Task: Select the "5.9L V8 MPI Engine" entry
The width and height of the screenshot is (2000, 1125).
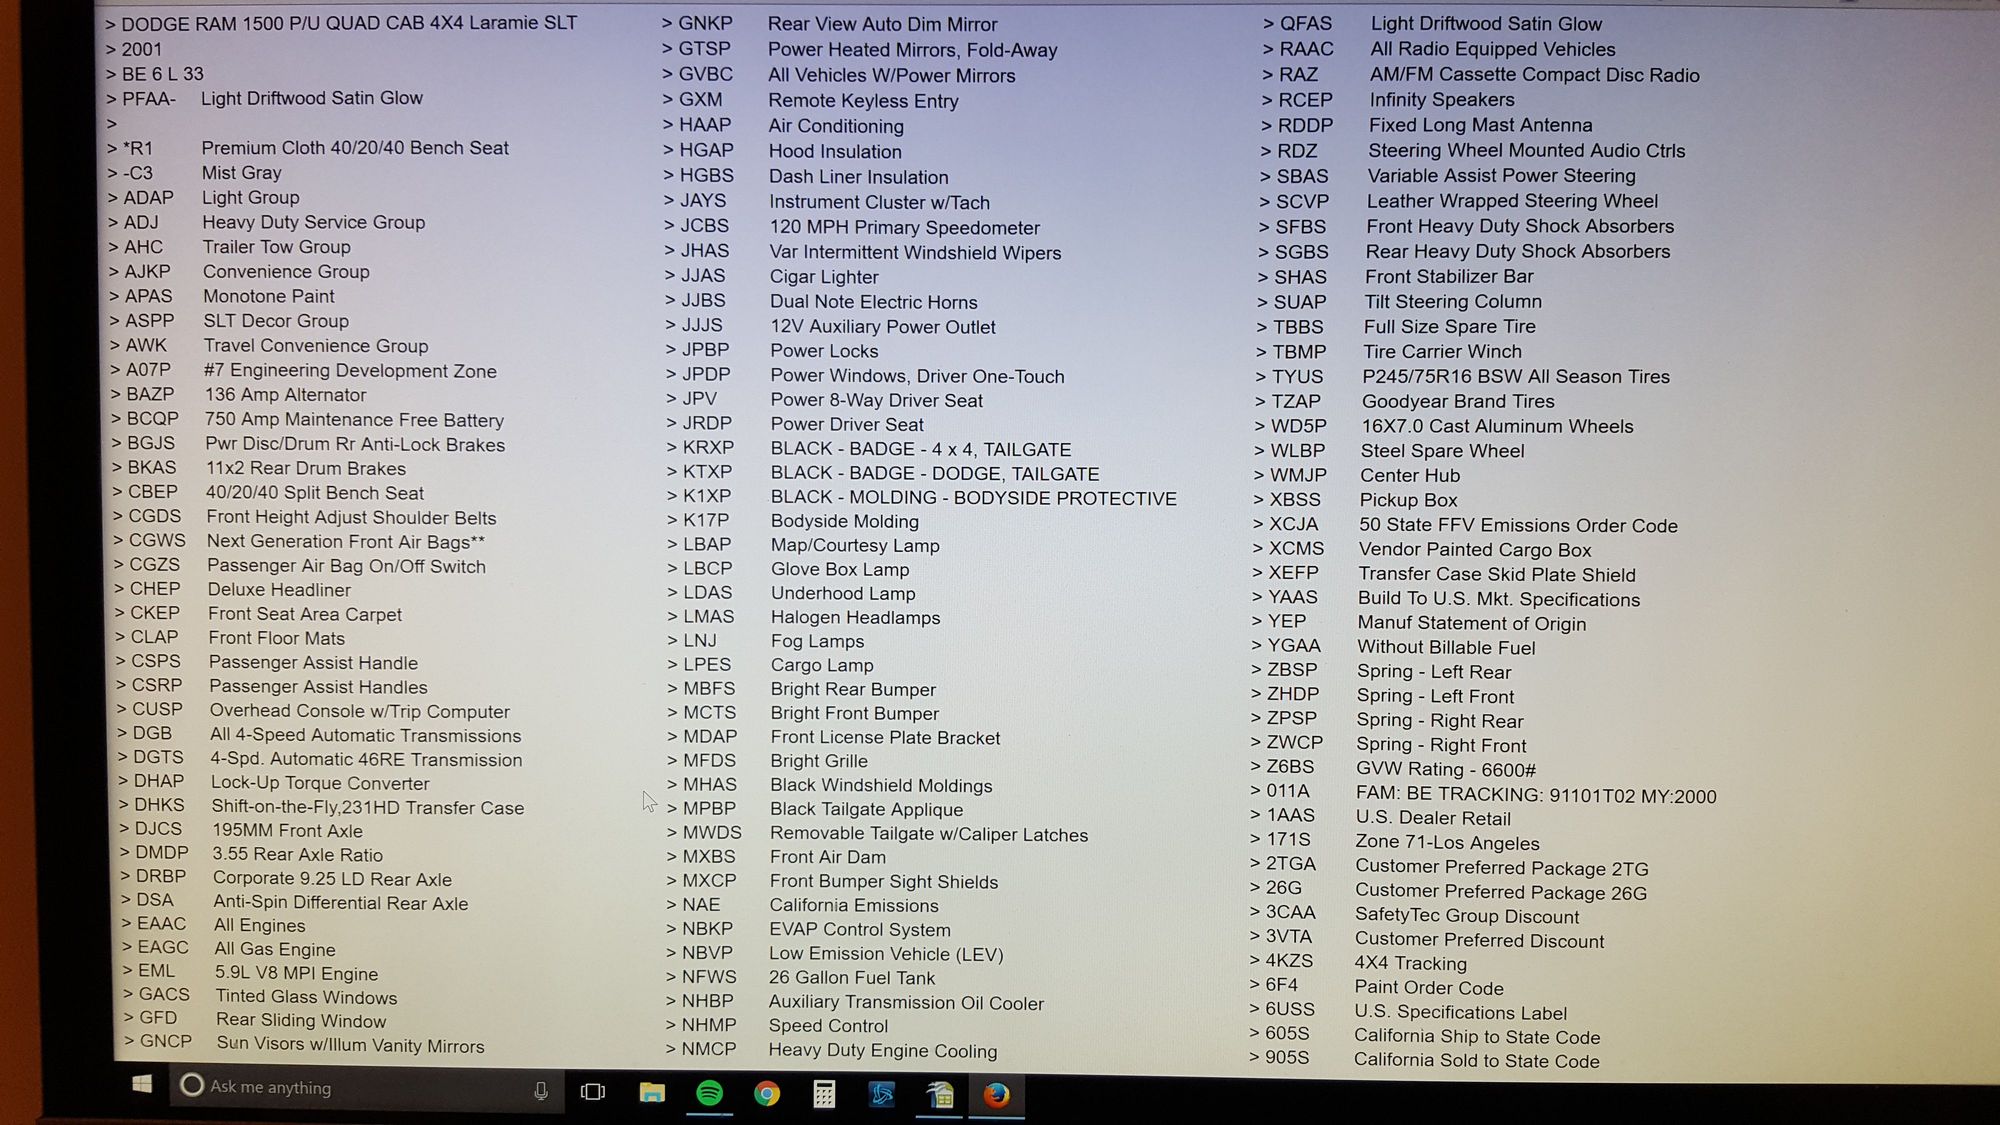Action: coord(296,973)
